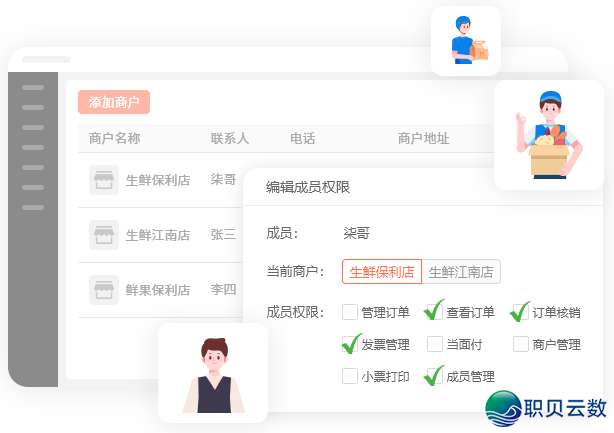Screen dimensions: 614x433
Task: Click member name 柒哥 in the dialog
Action: pos(356,233)
